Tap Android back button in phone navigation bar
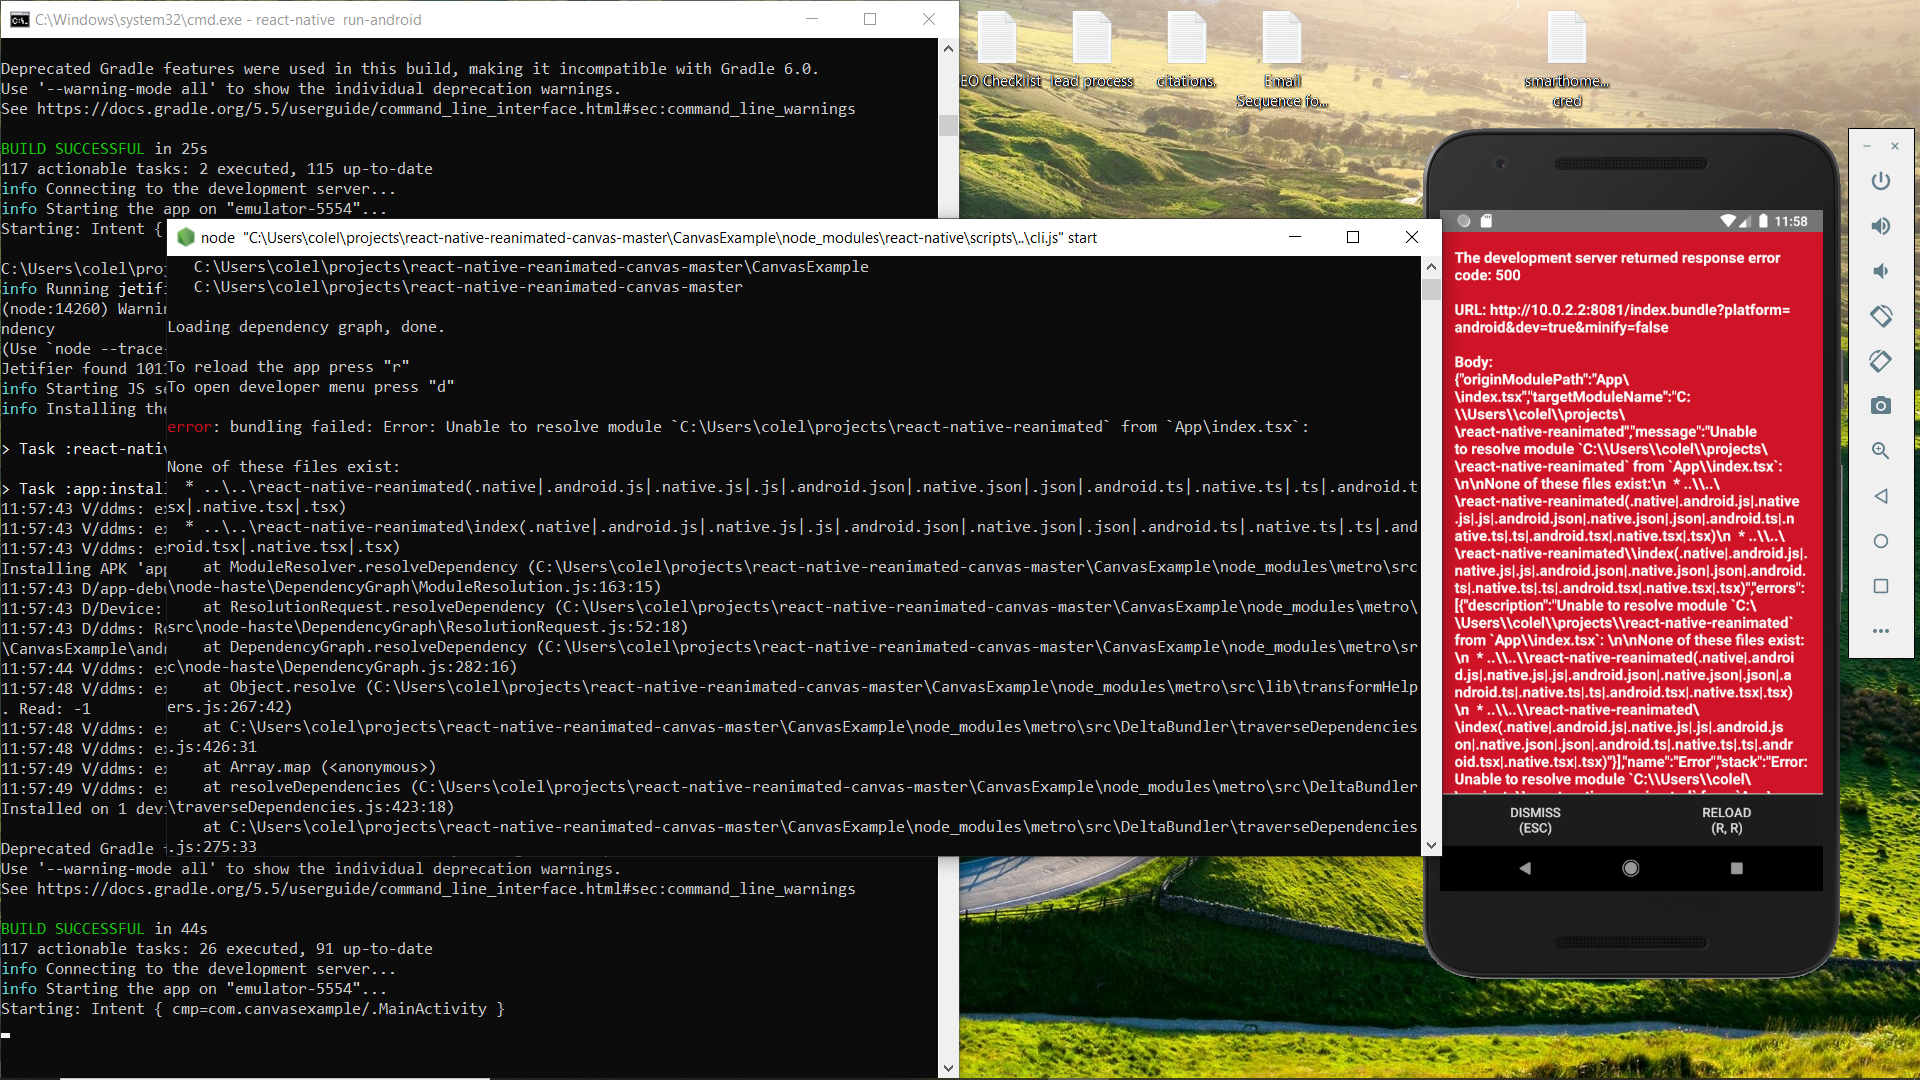Screen dimensions: 1920x1080 tap(1525, 868)
